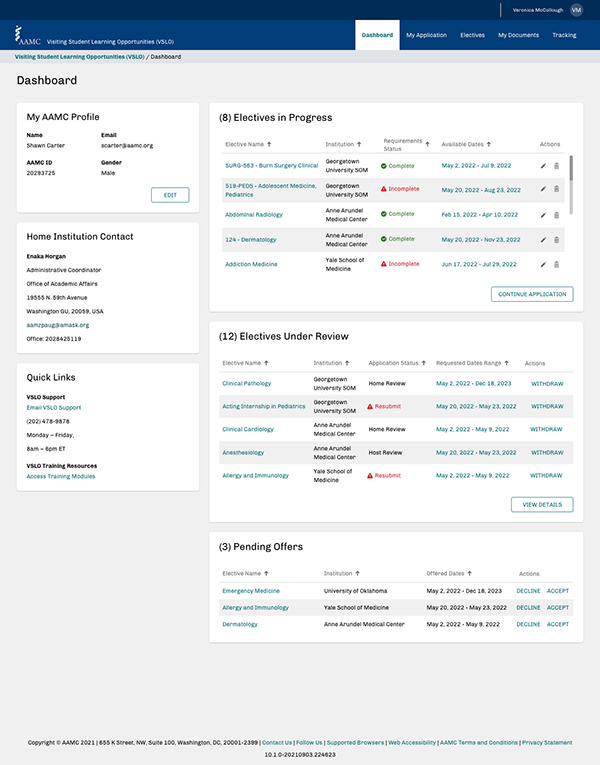Sort by Requested Dates Range
600x765 pixels.
point(506,363)
